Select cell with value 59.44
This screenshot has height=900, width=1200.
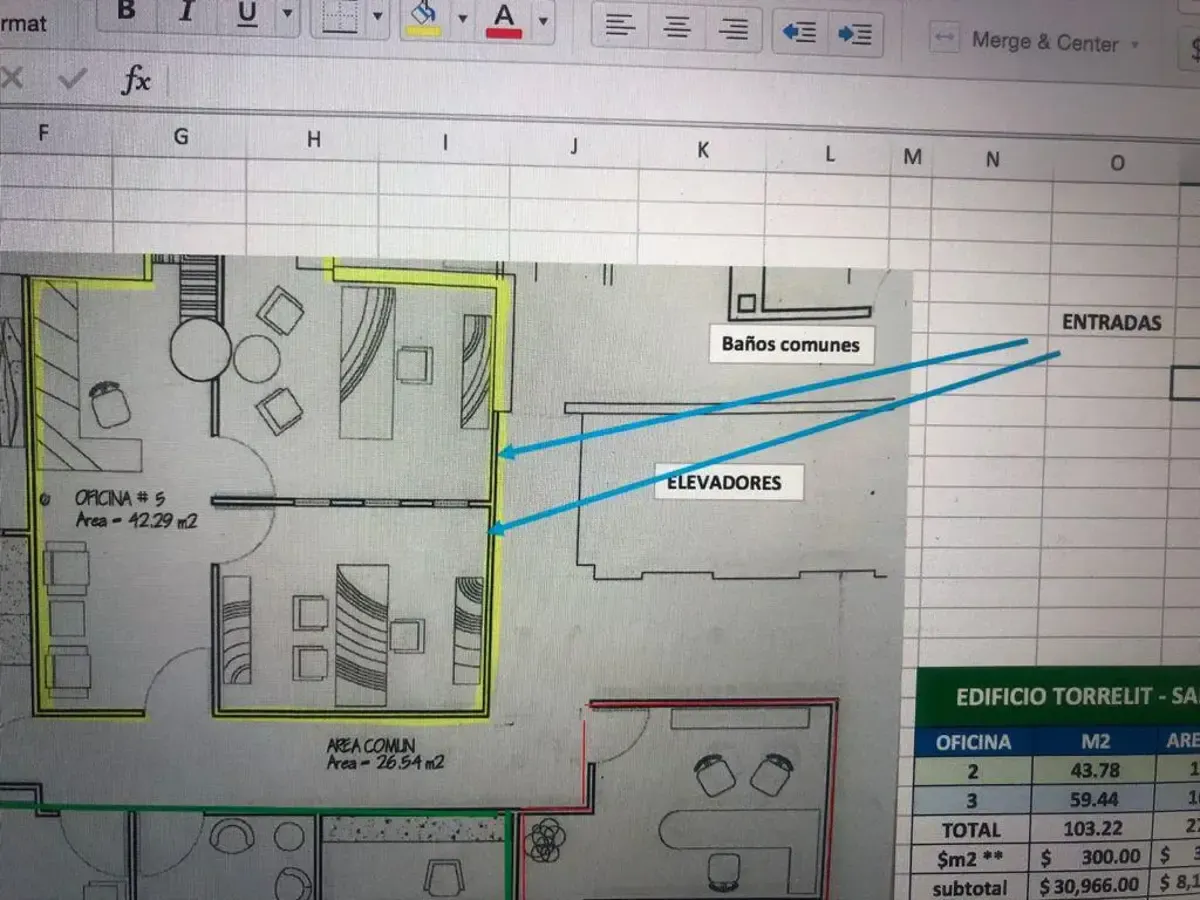[x=1093, y=800]
